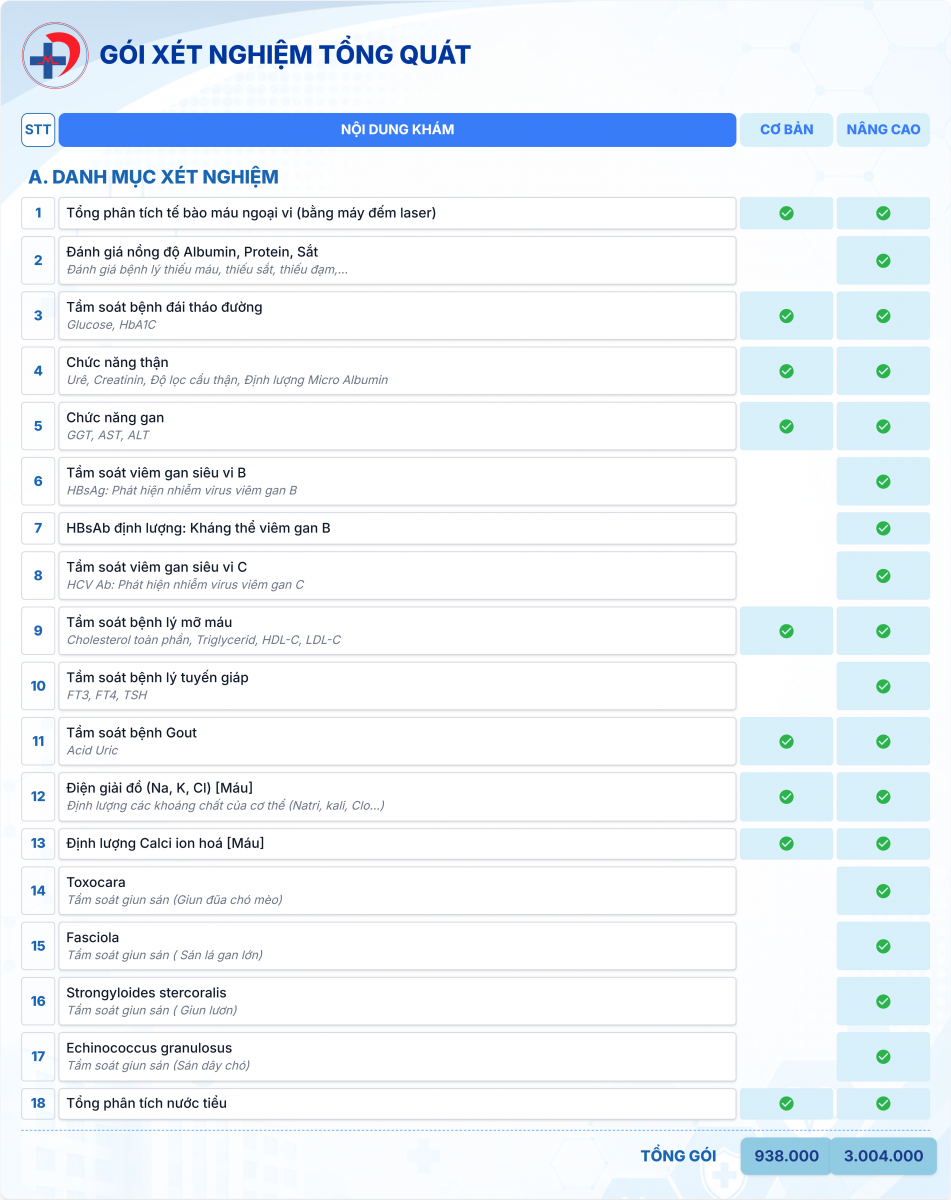The image size is (951, 1200).
Task: Click the Nâng cao checkmark for Toxocara row
Action: point(883,891)
